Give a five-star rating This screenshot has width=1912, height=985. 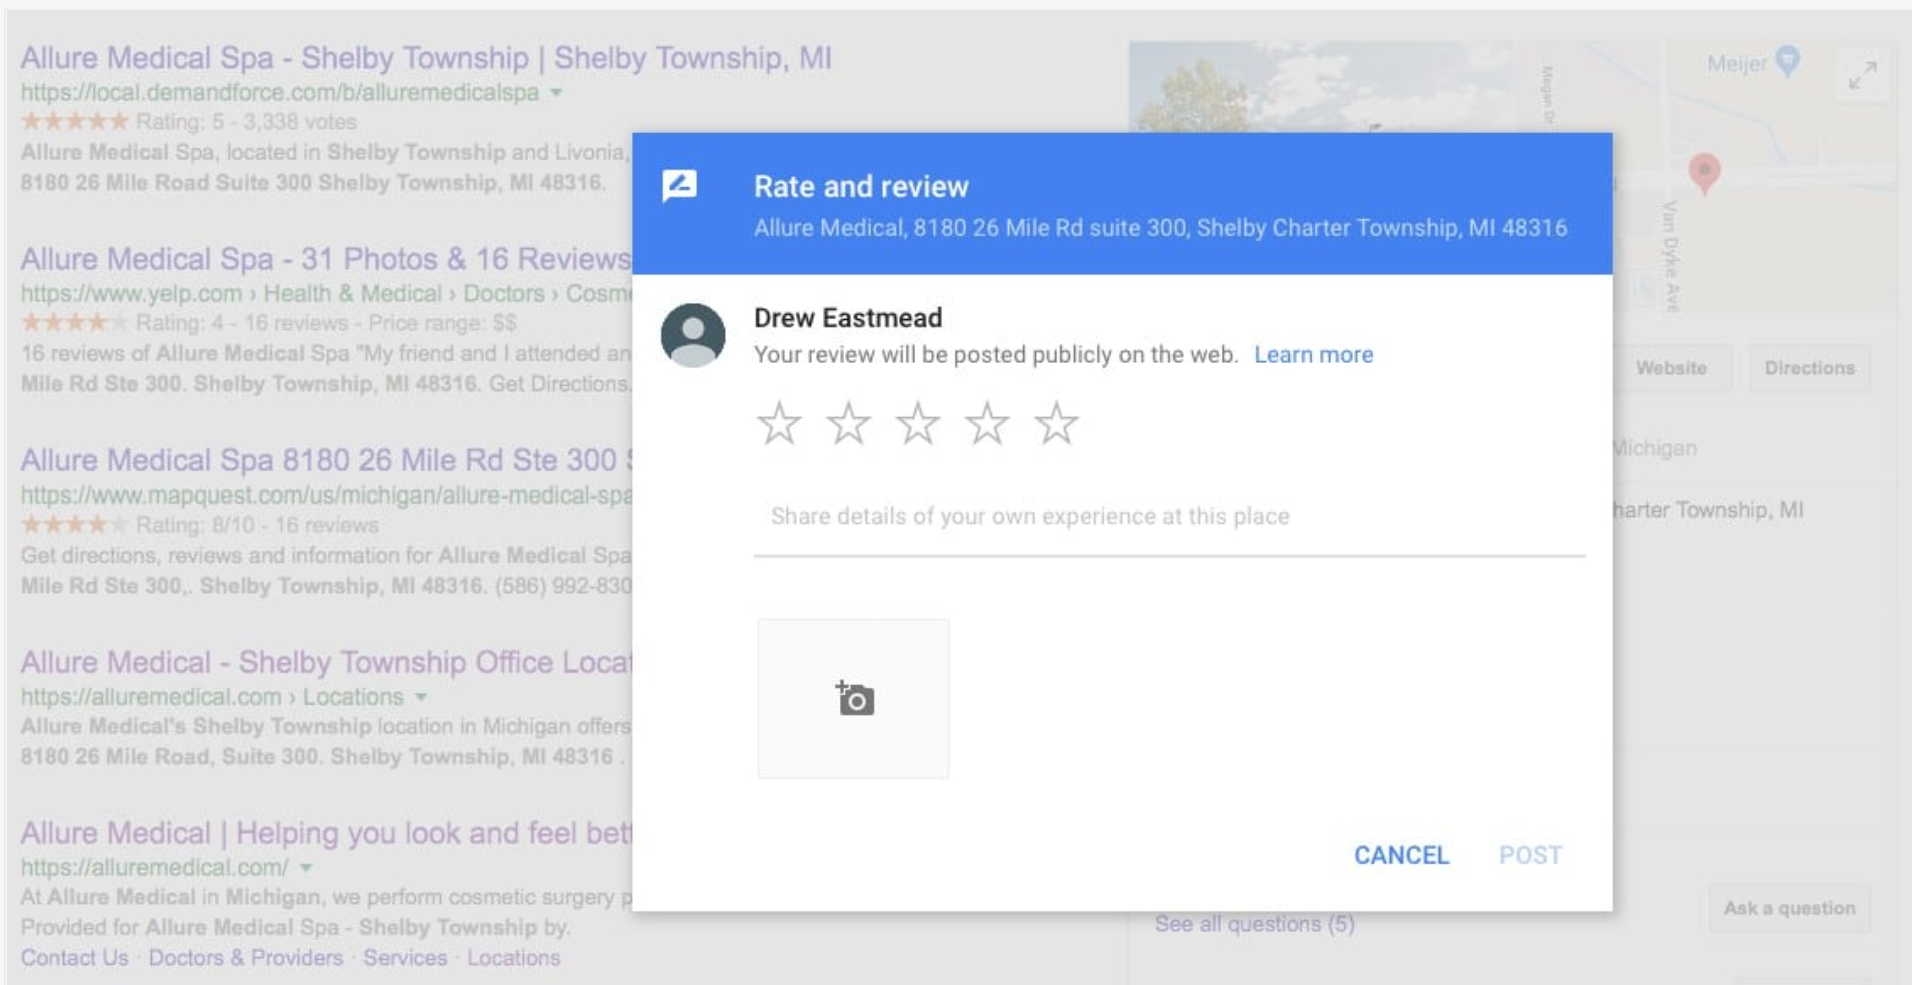pyautogui.click(x=1057, y=423)
